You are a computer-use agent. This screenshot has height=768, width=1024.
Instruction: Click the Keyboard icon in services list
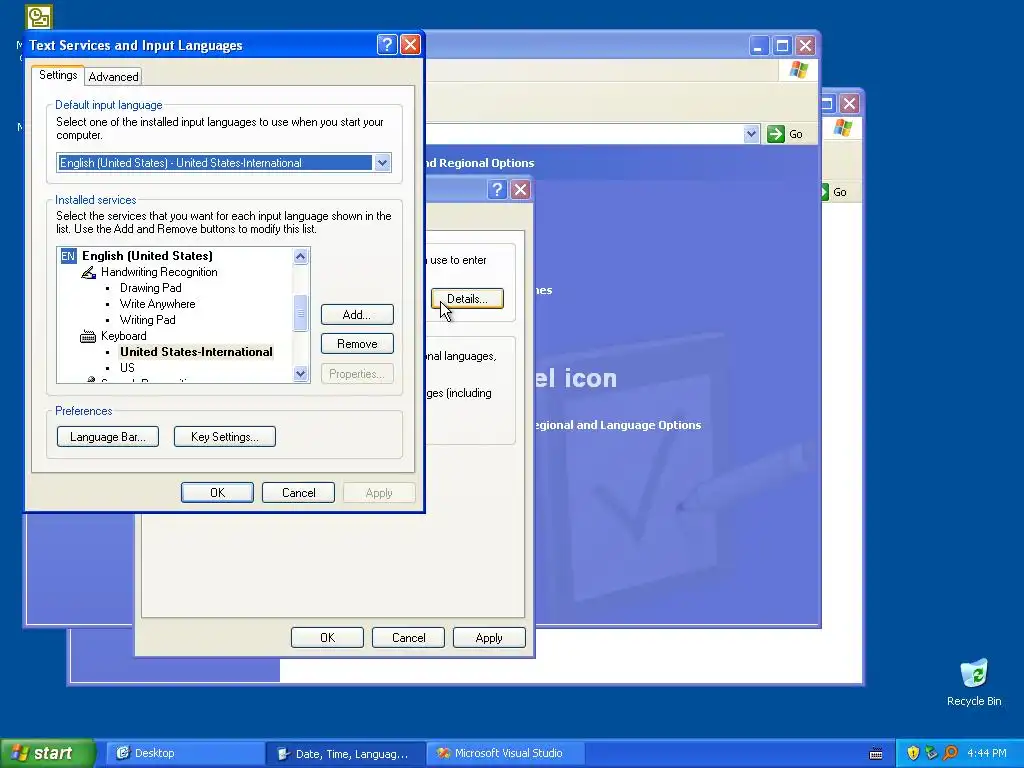coord(88,336)
